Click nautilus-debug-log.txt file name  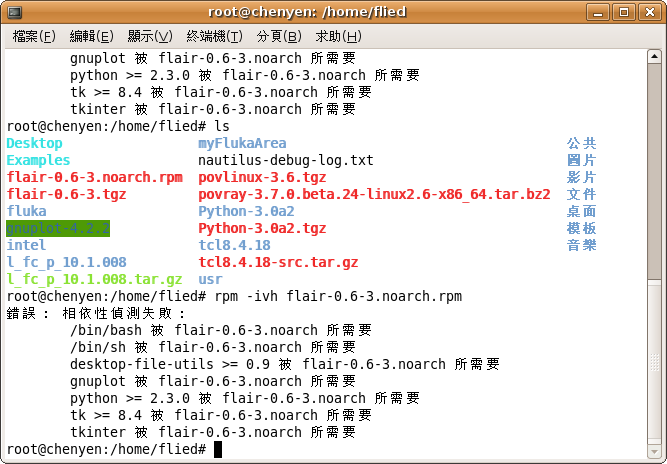[286, 160]
